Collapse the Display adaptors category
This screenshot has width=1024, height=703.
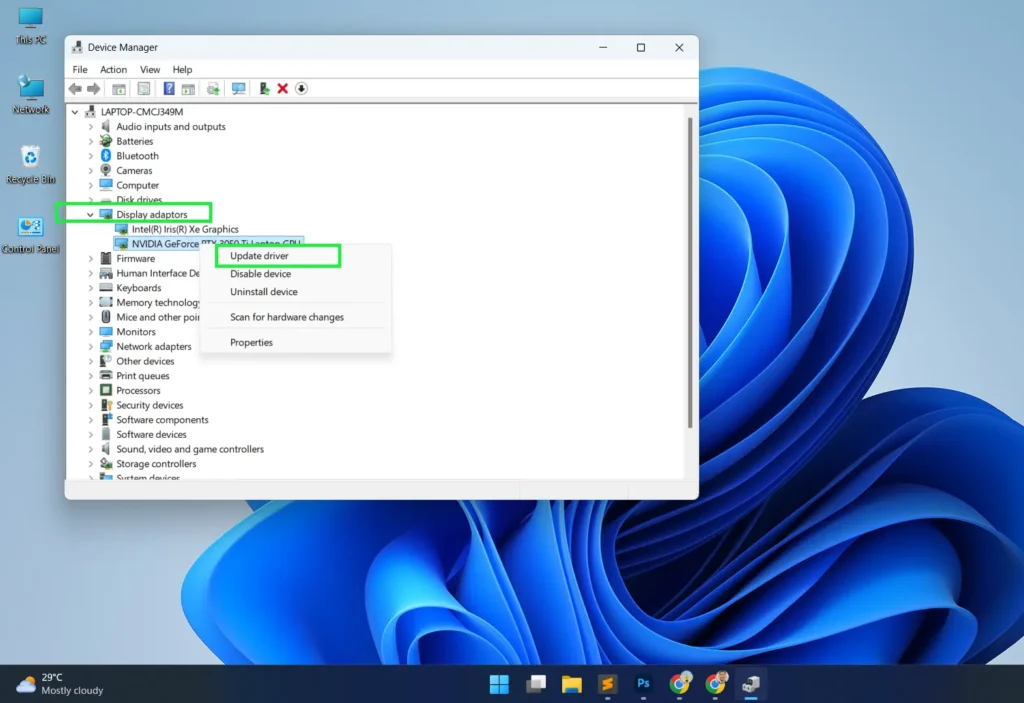[89, 214]
